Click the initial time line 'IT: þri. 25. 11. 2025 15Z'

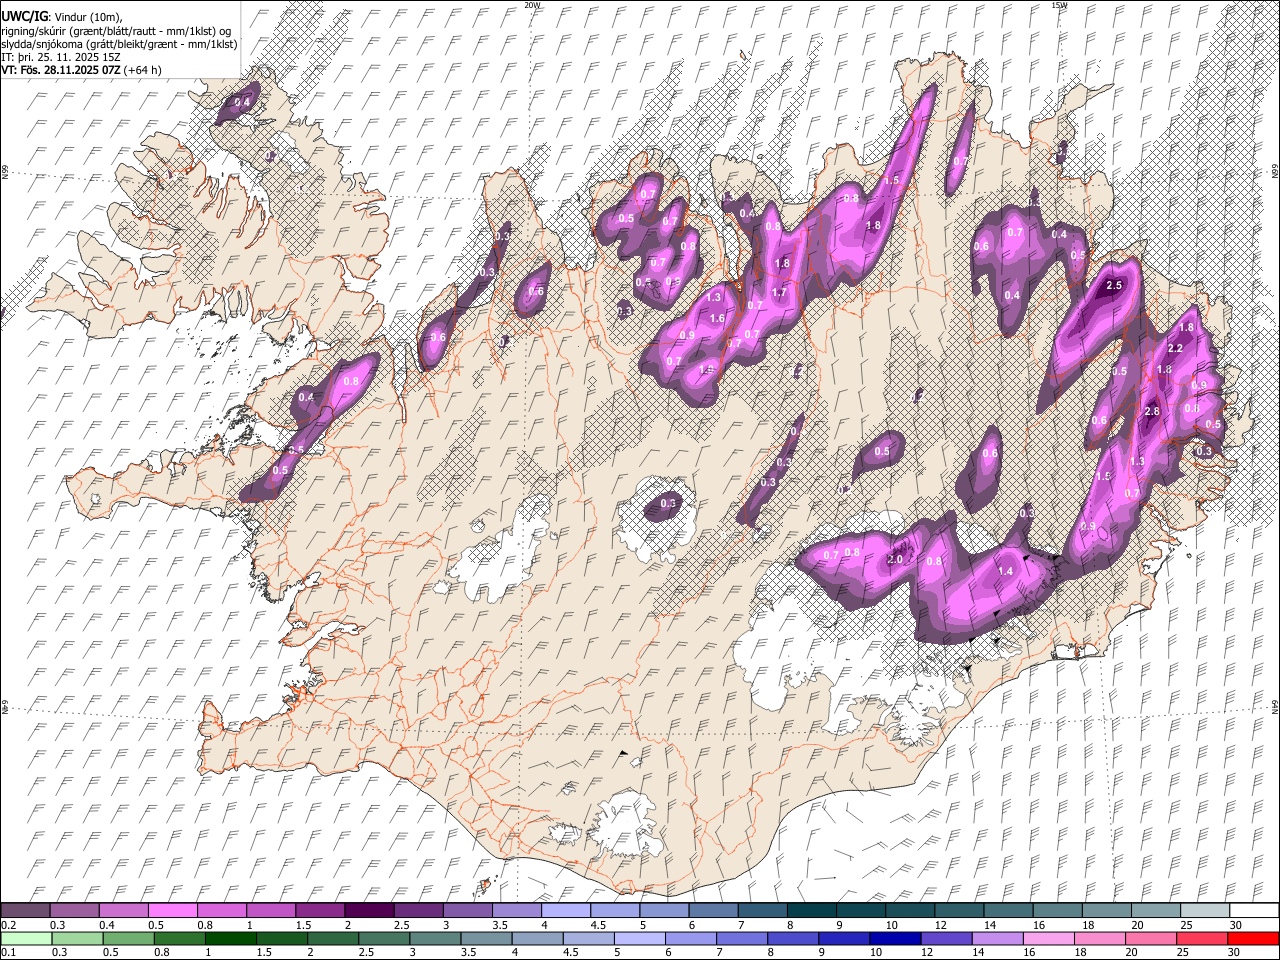coord(61,57)
